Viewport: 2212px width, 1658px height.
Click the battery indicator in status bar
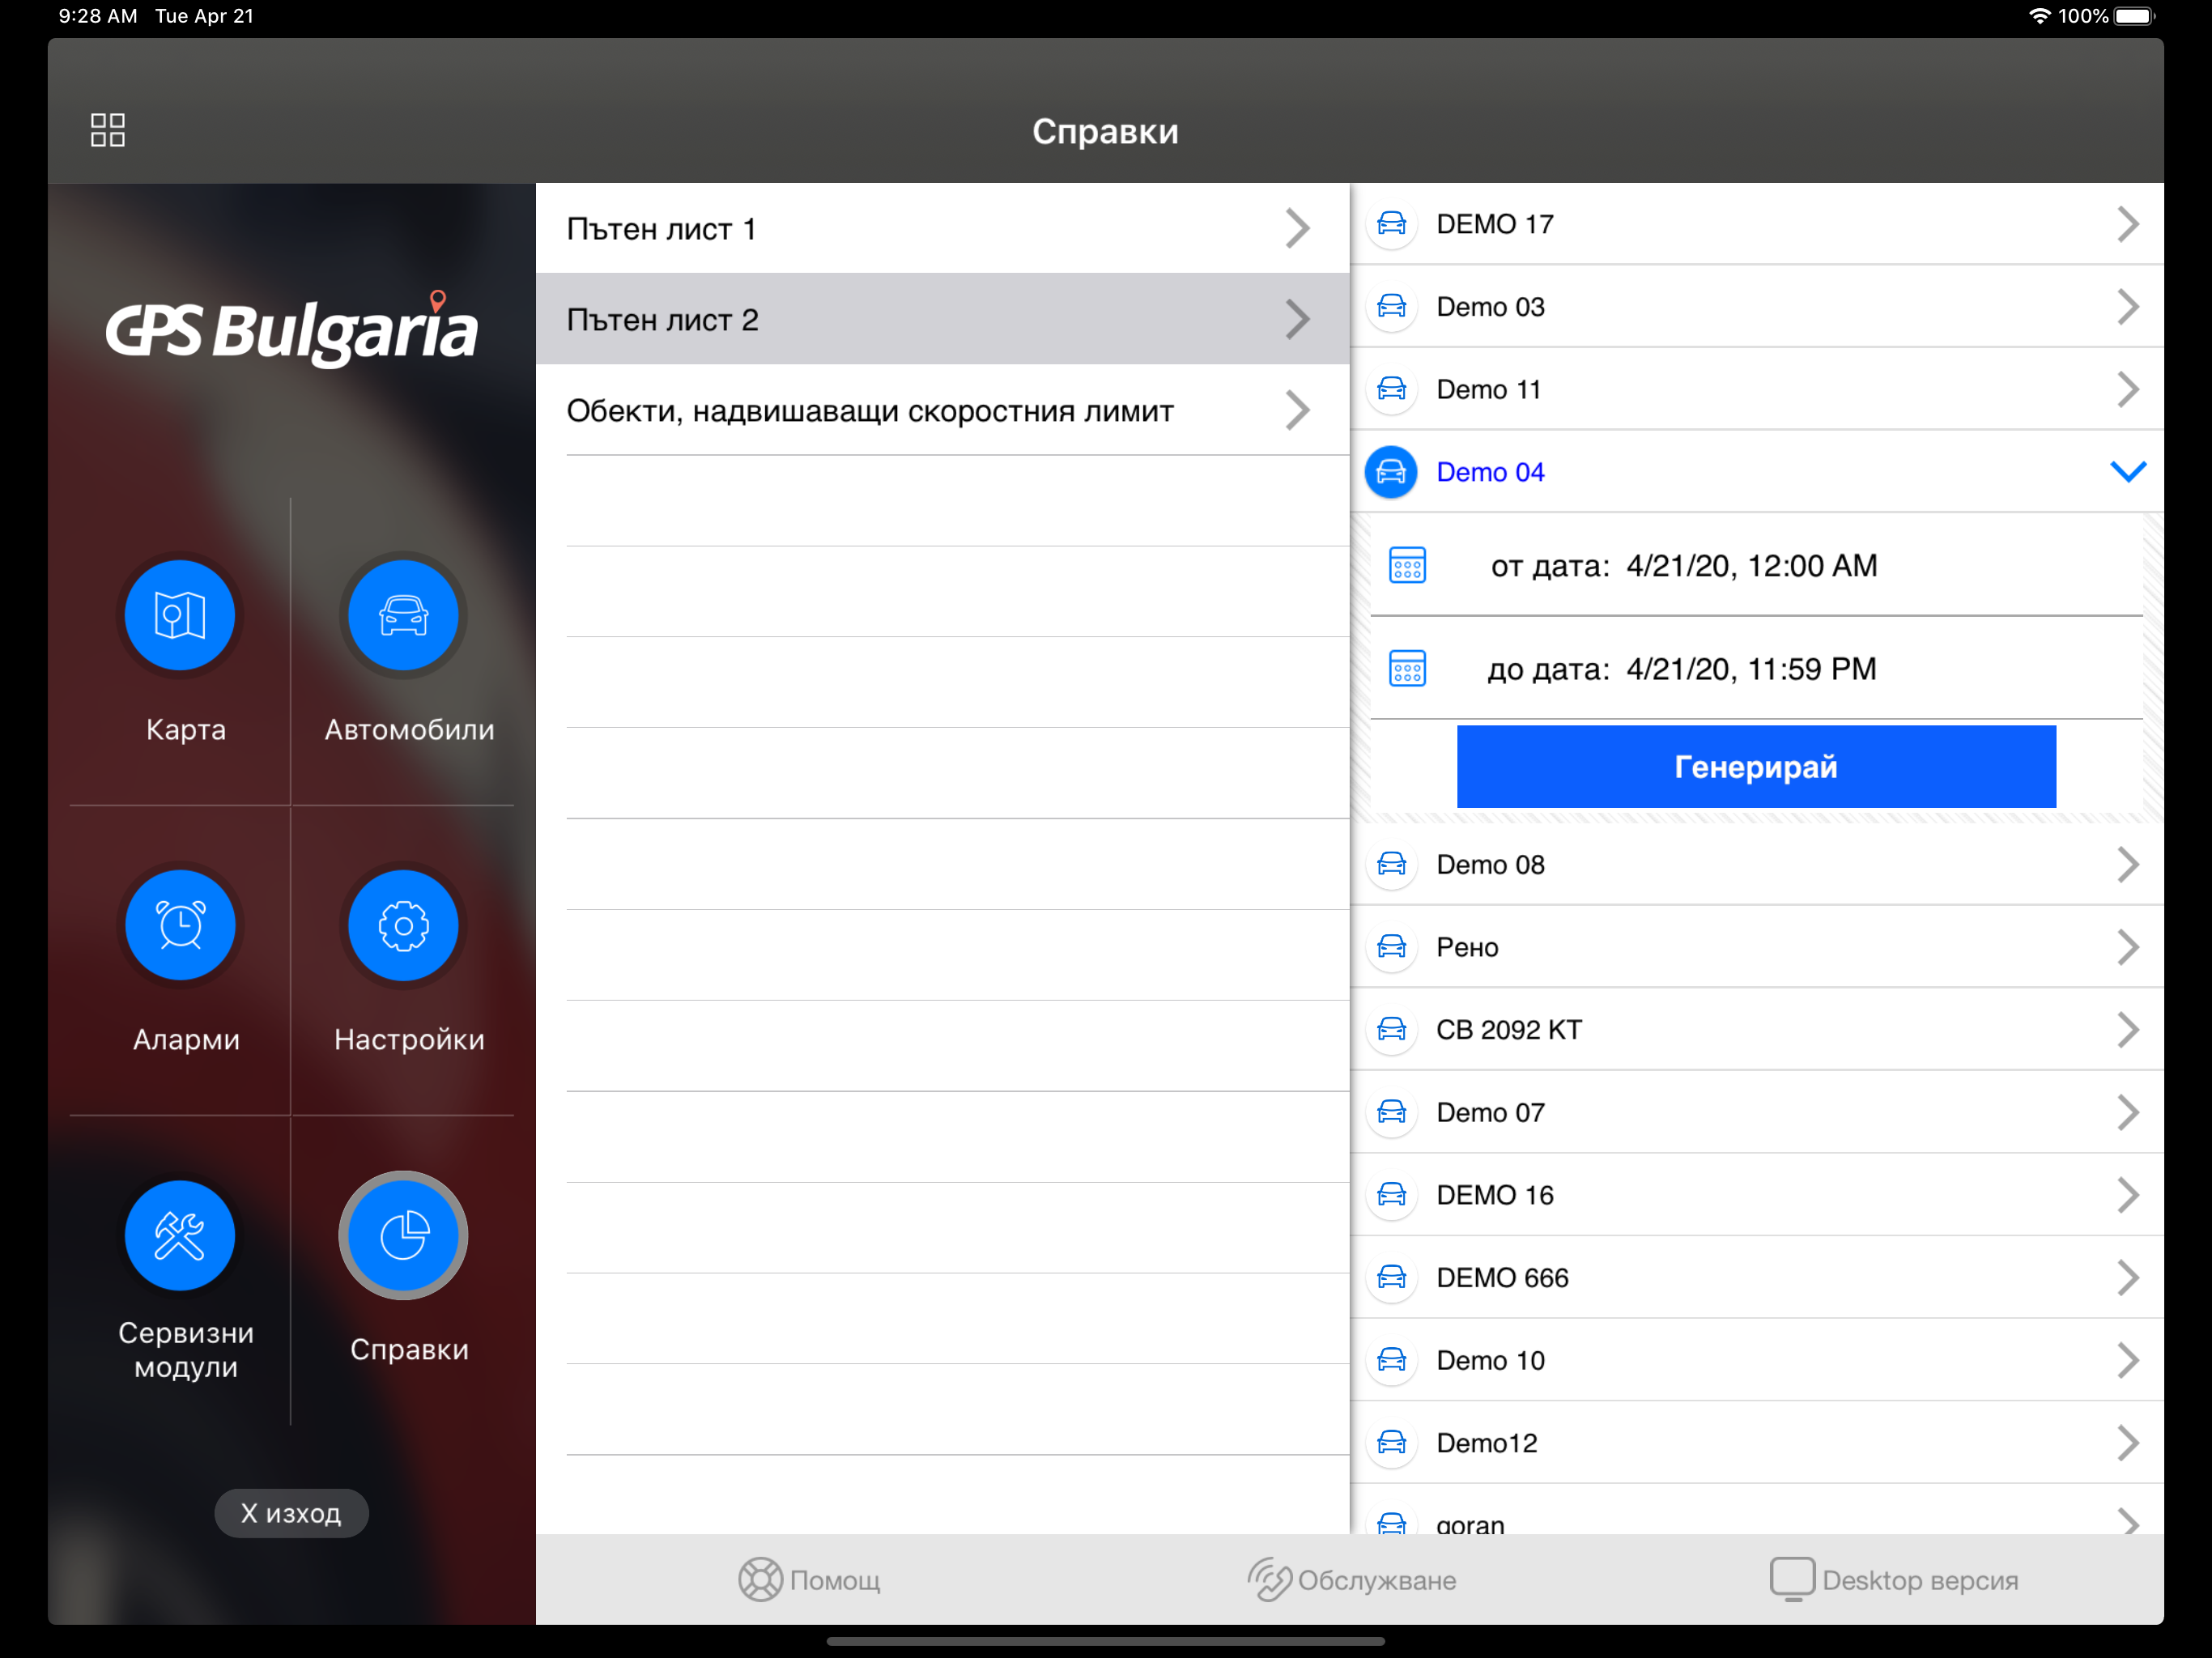click(2135, 16)
